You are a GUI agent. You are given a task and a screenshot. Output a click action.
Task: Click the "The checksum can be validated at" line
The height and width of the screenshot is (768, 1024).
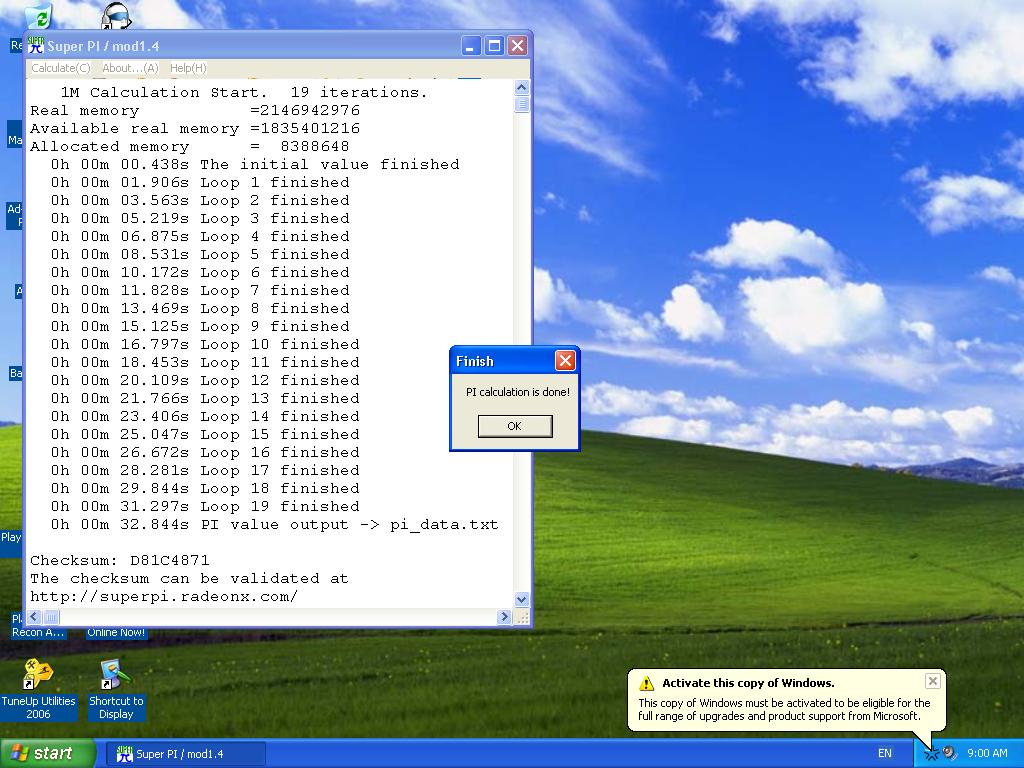[189, 579]
